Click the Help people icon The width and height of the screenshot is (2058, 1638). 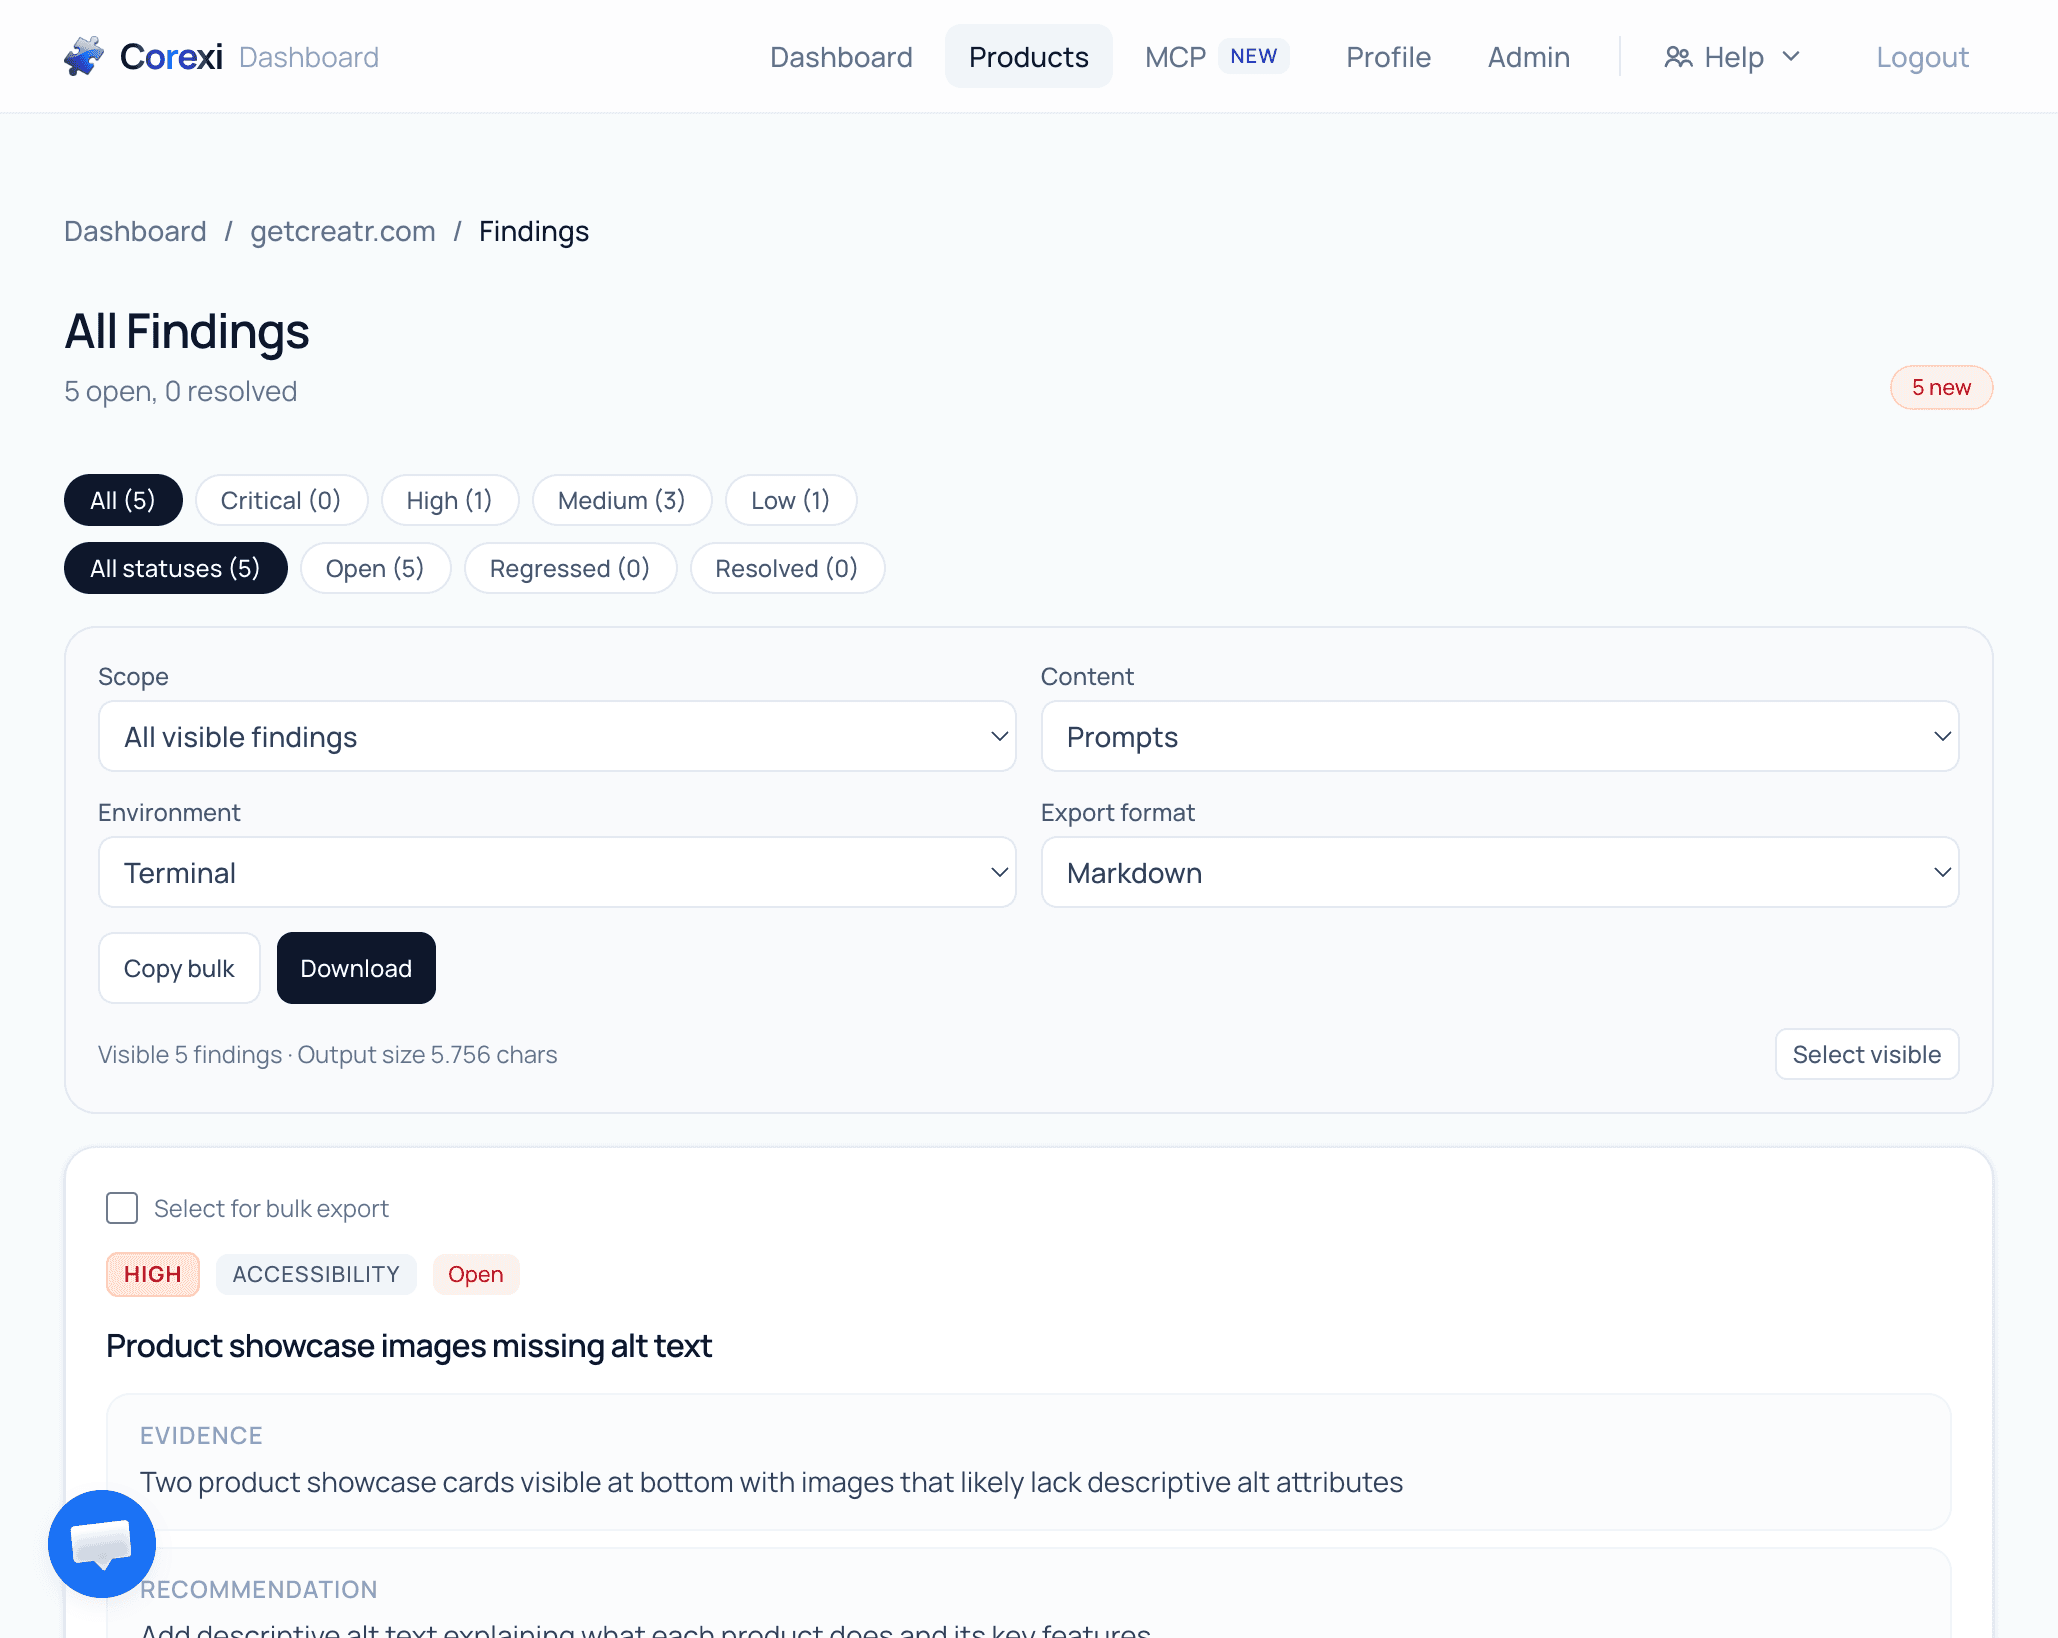1678,57
